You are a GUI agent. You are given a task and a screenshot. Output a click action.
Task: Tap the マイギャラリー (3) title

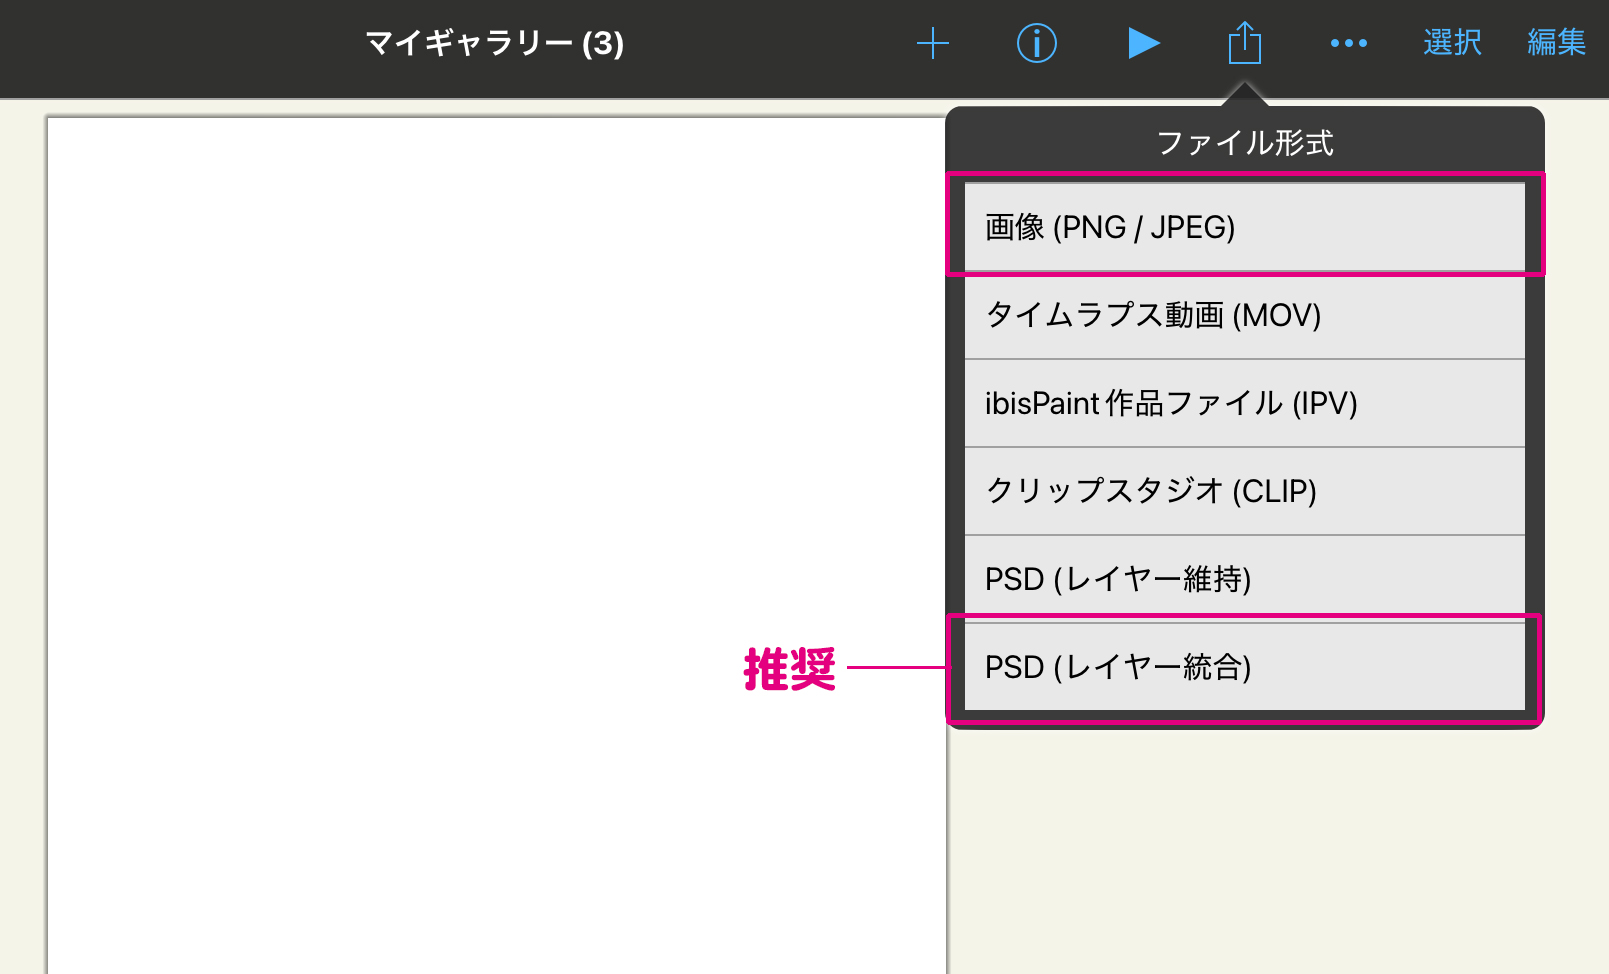pyautogui.click(x=494, y=43)
